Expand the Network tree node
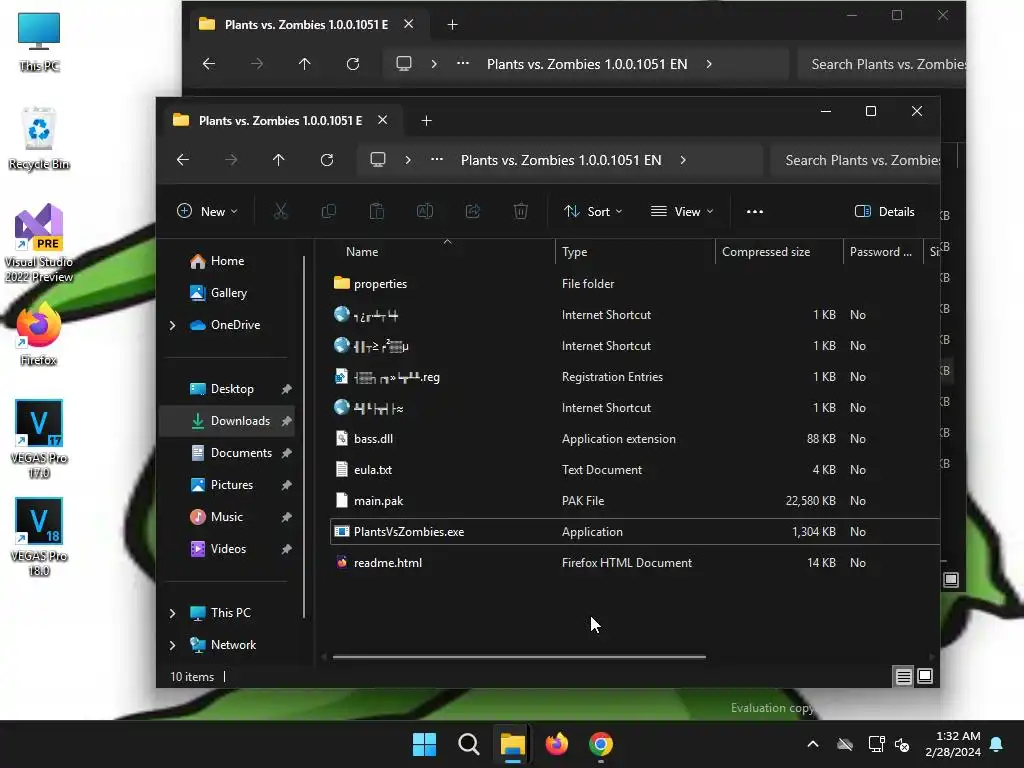1024x768 pixels. (172, 645)
